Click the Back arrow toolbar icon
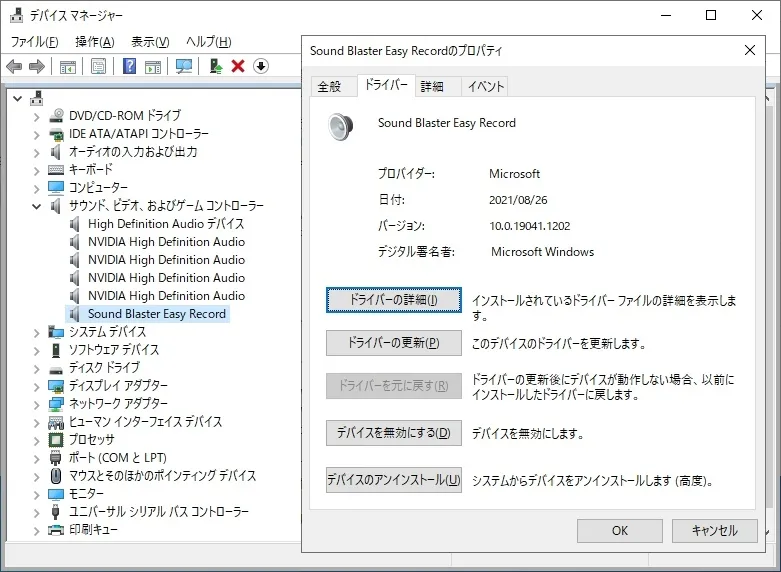This screenshot has height=572, width=781. point(14,66)
